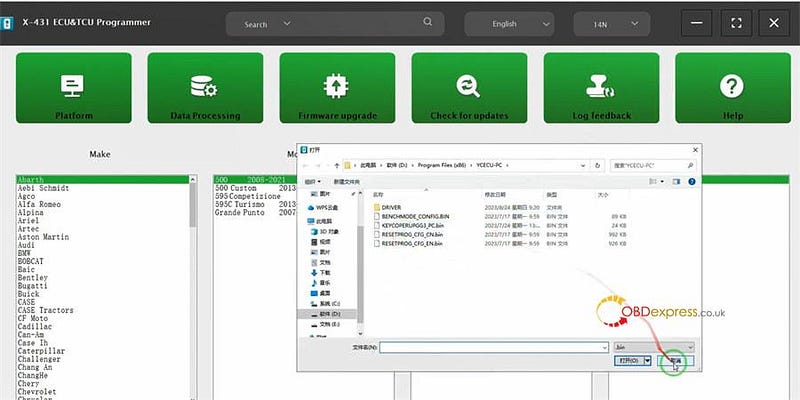Expand the file name history dropdown
This screenshot has height=400, width=800.
[x=605, y=347]
